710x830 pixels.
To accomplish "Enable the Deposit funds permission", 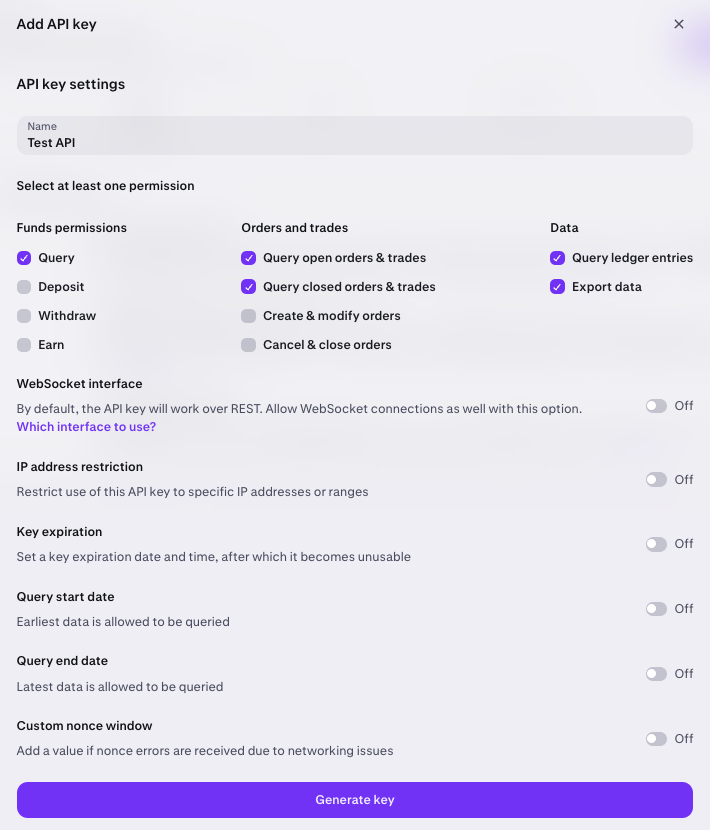I will click(23, 287).
